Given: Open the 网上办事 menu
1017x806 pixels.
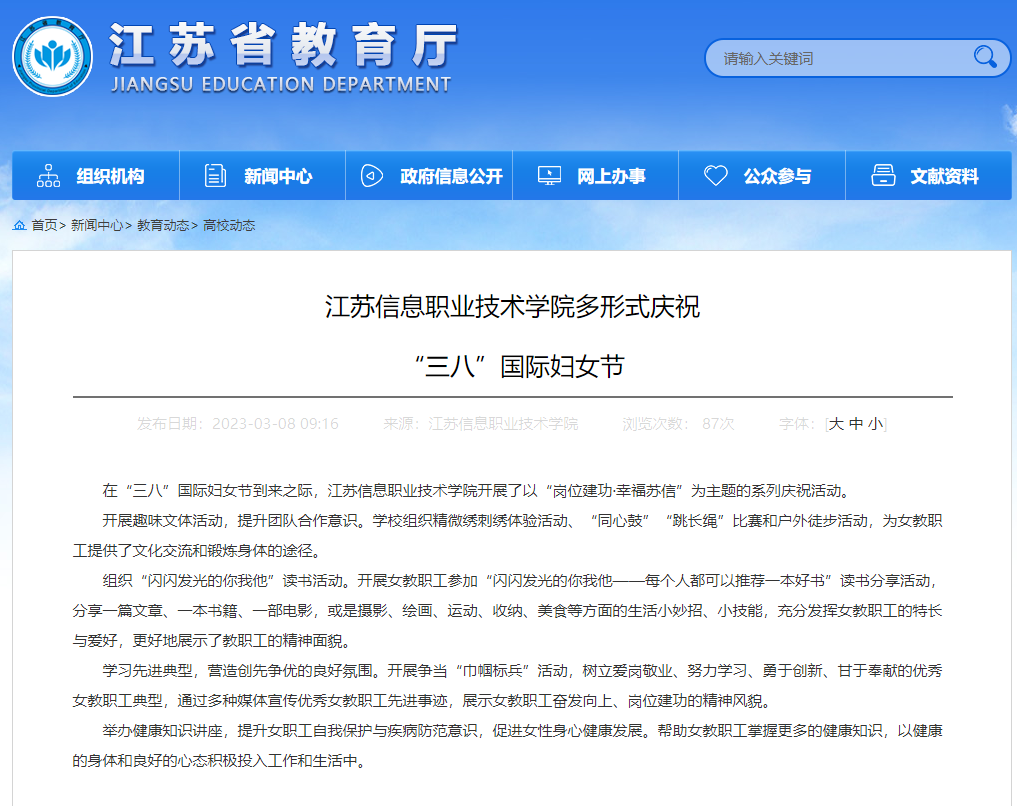Looking at the screenshot, I should (595, 176).
